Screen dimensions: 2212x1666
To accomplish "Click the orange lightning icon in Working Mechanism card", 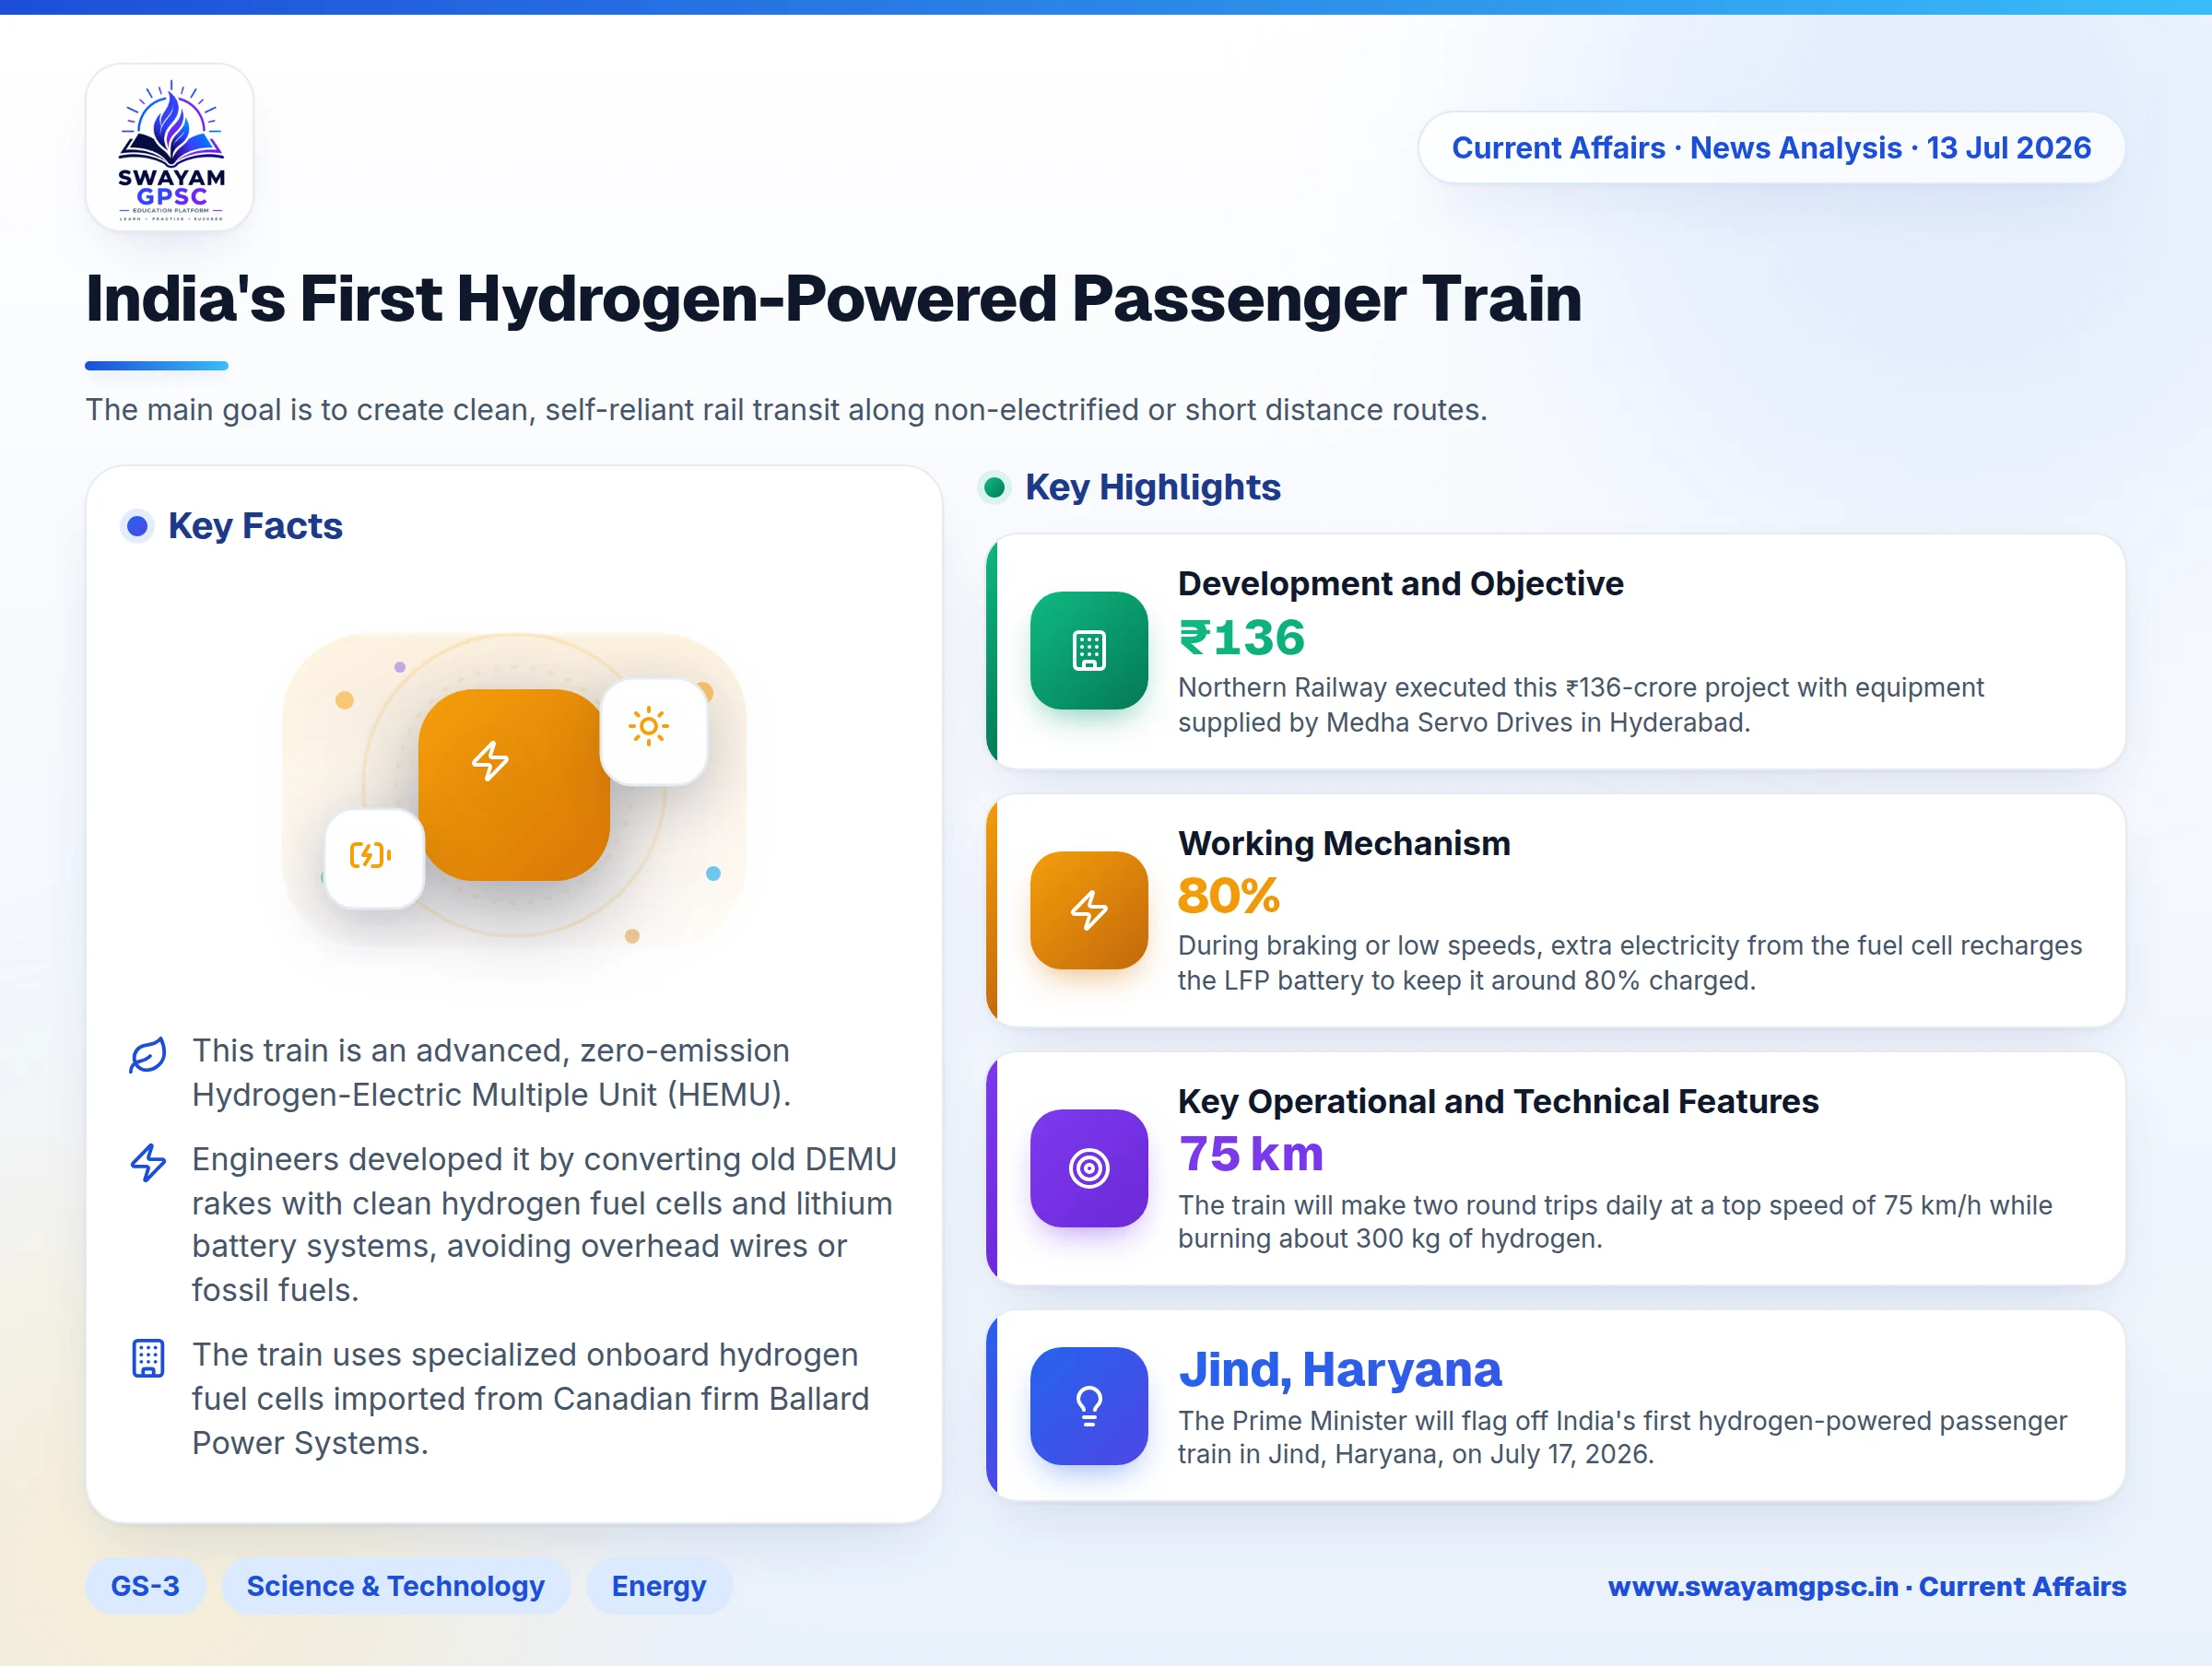I will tap(1089, 909).
